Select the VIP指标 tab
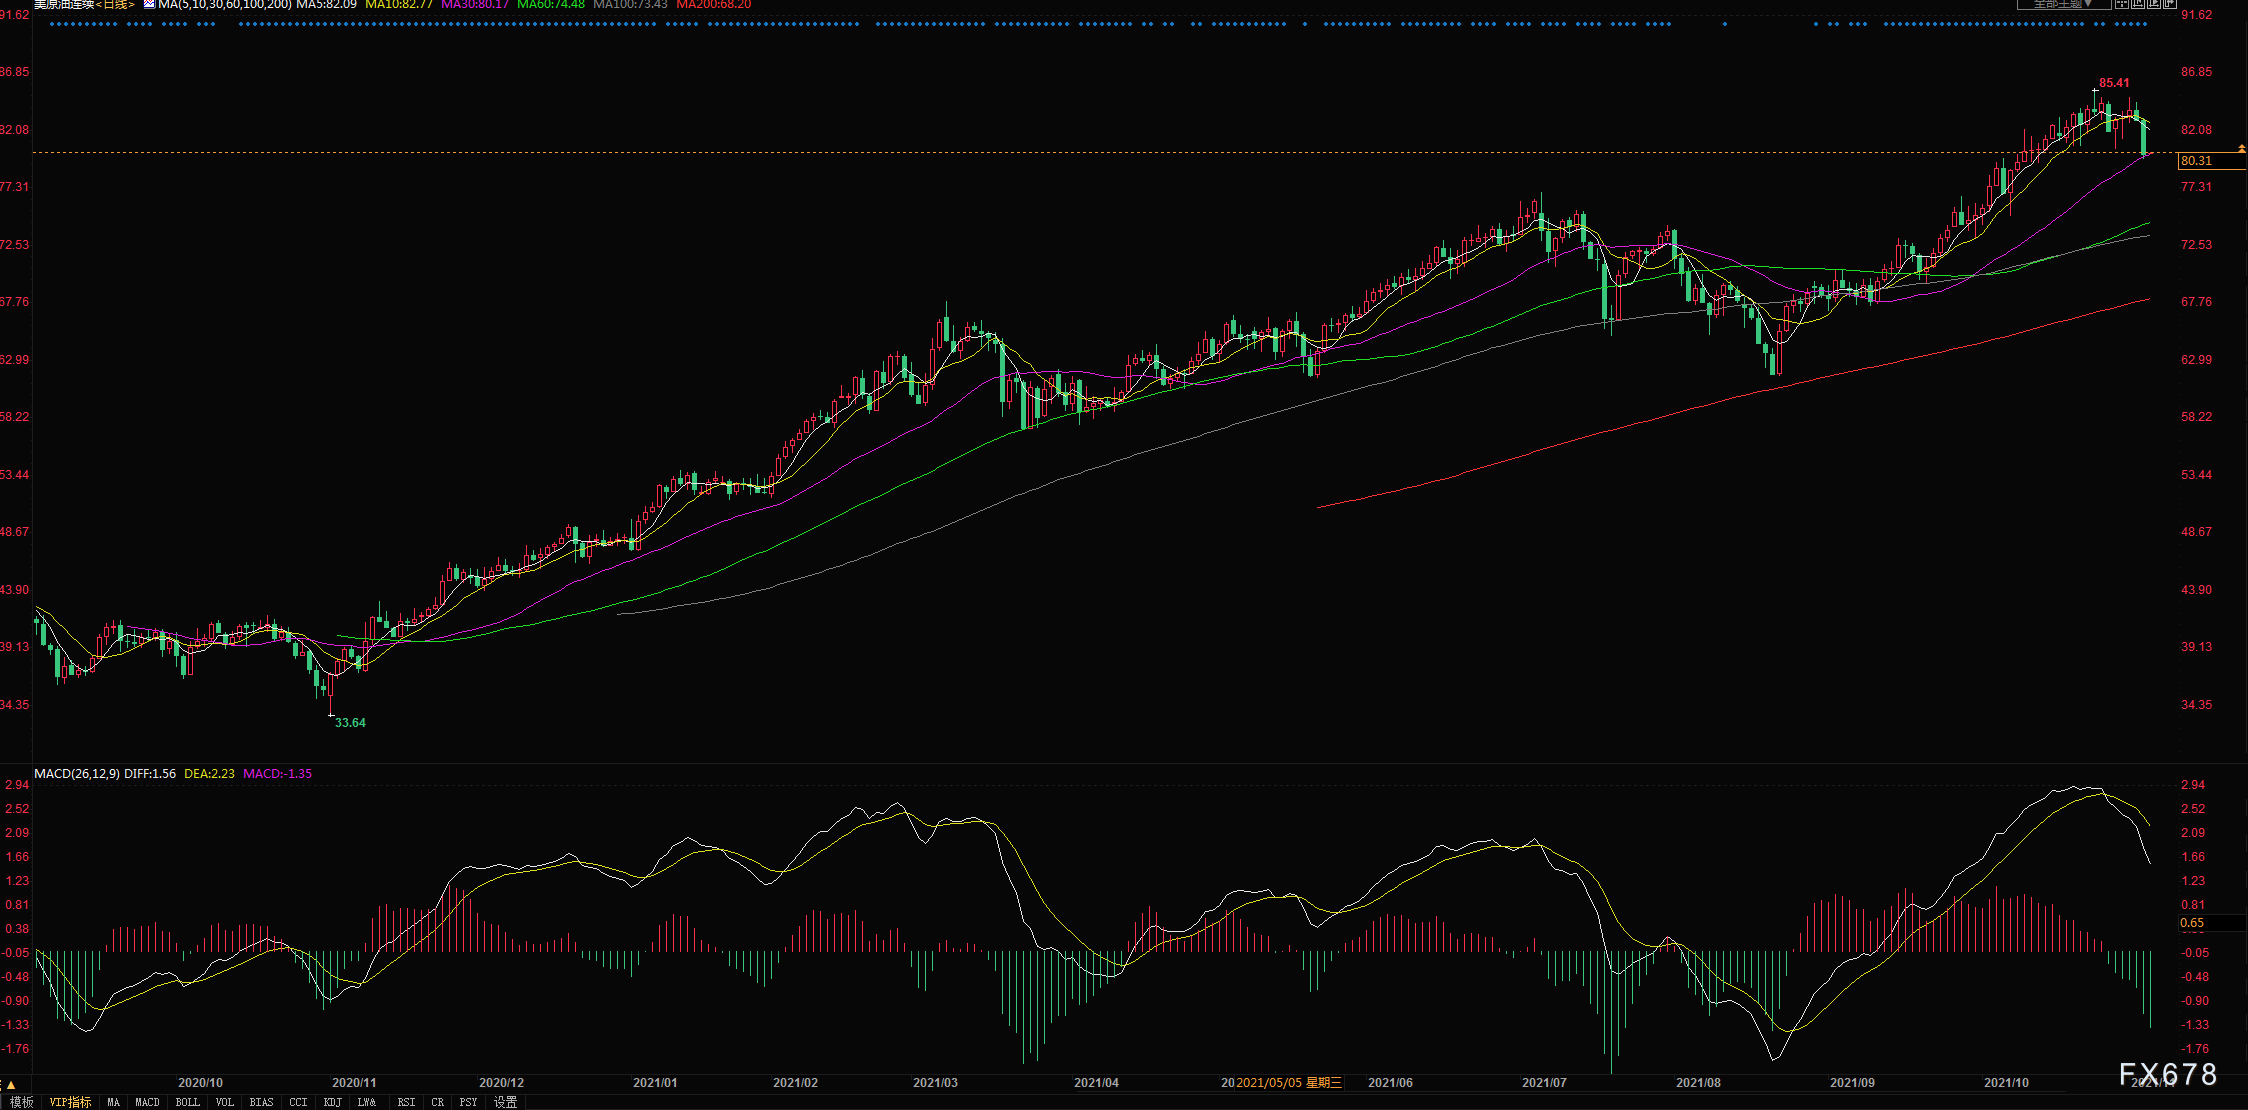2248x1110 pixels. (x=70, y=1102)
